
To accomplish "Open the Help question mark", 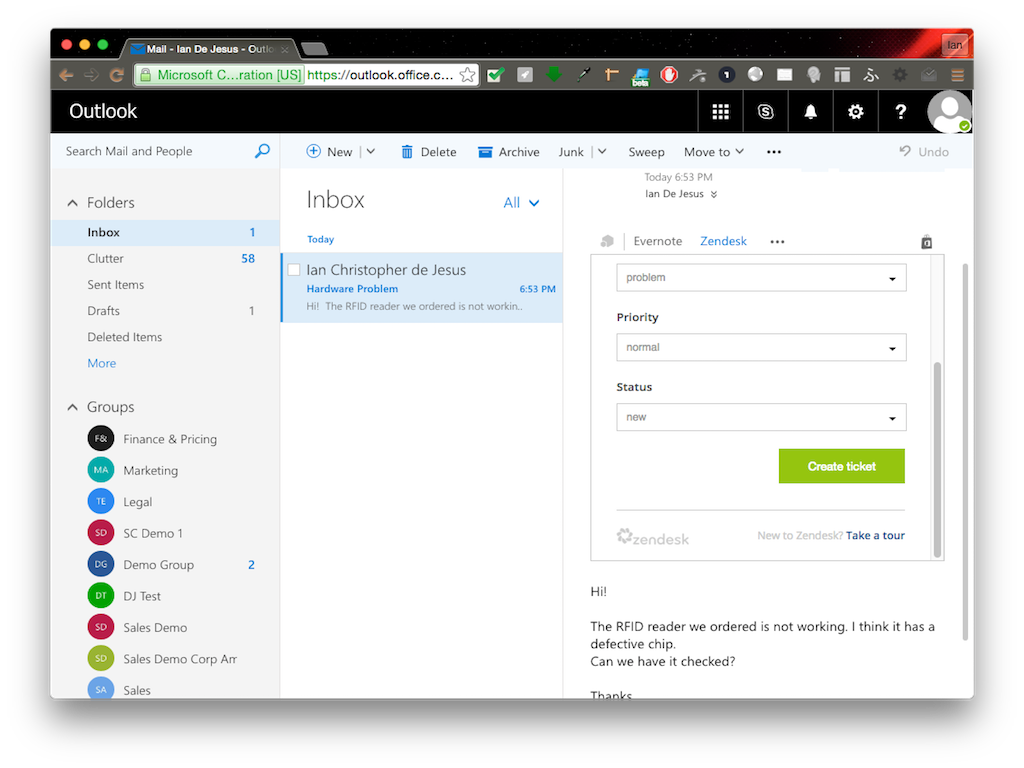I will click(900, 111).
